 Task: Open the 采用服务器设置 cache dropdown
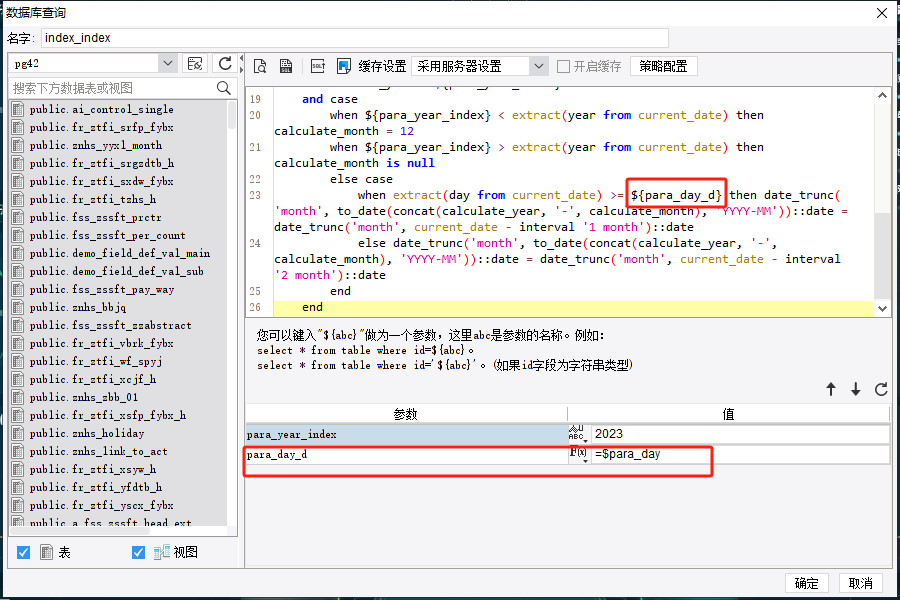(539, 66)
